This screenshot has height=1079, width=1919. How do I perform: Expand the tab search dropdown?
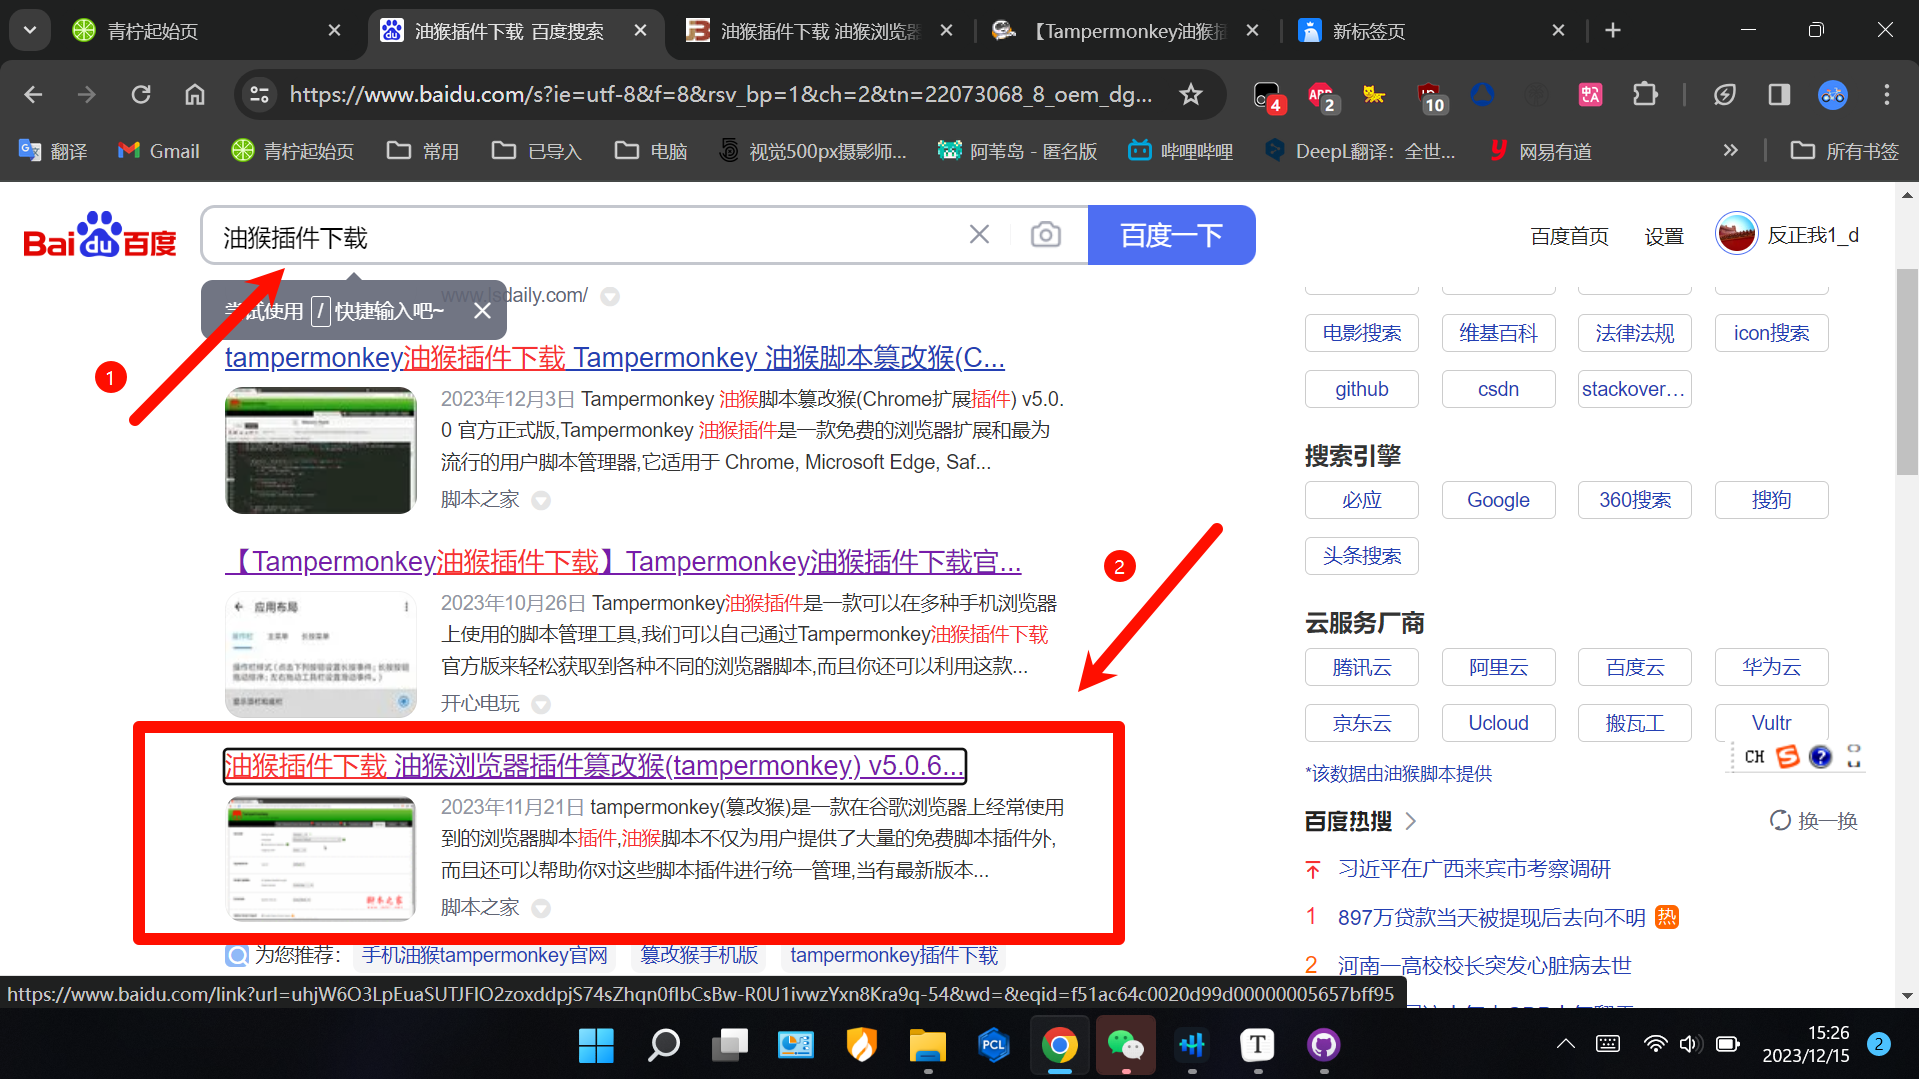coord(30,30)
